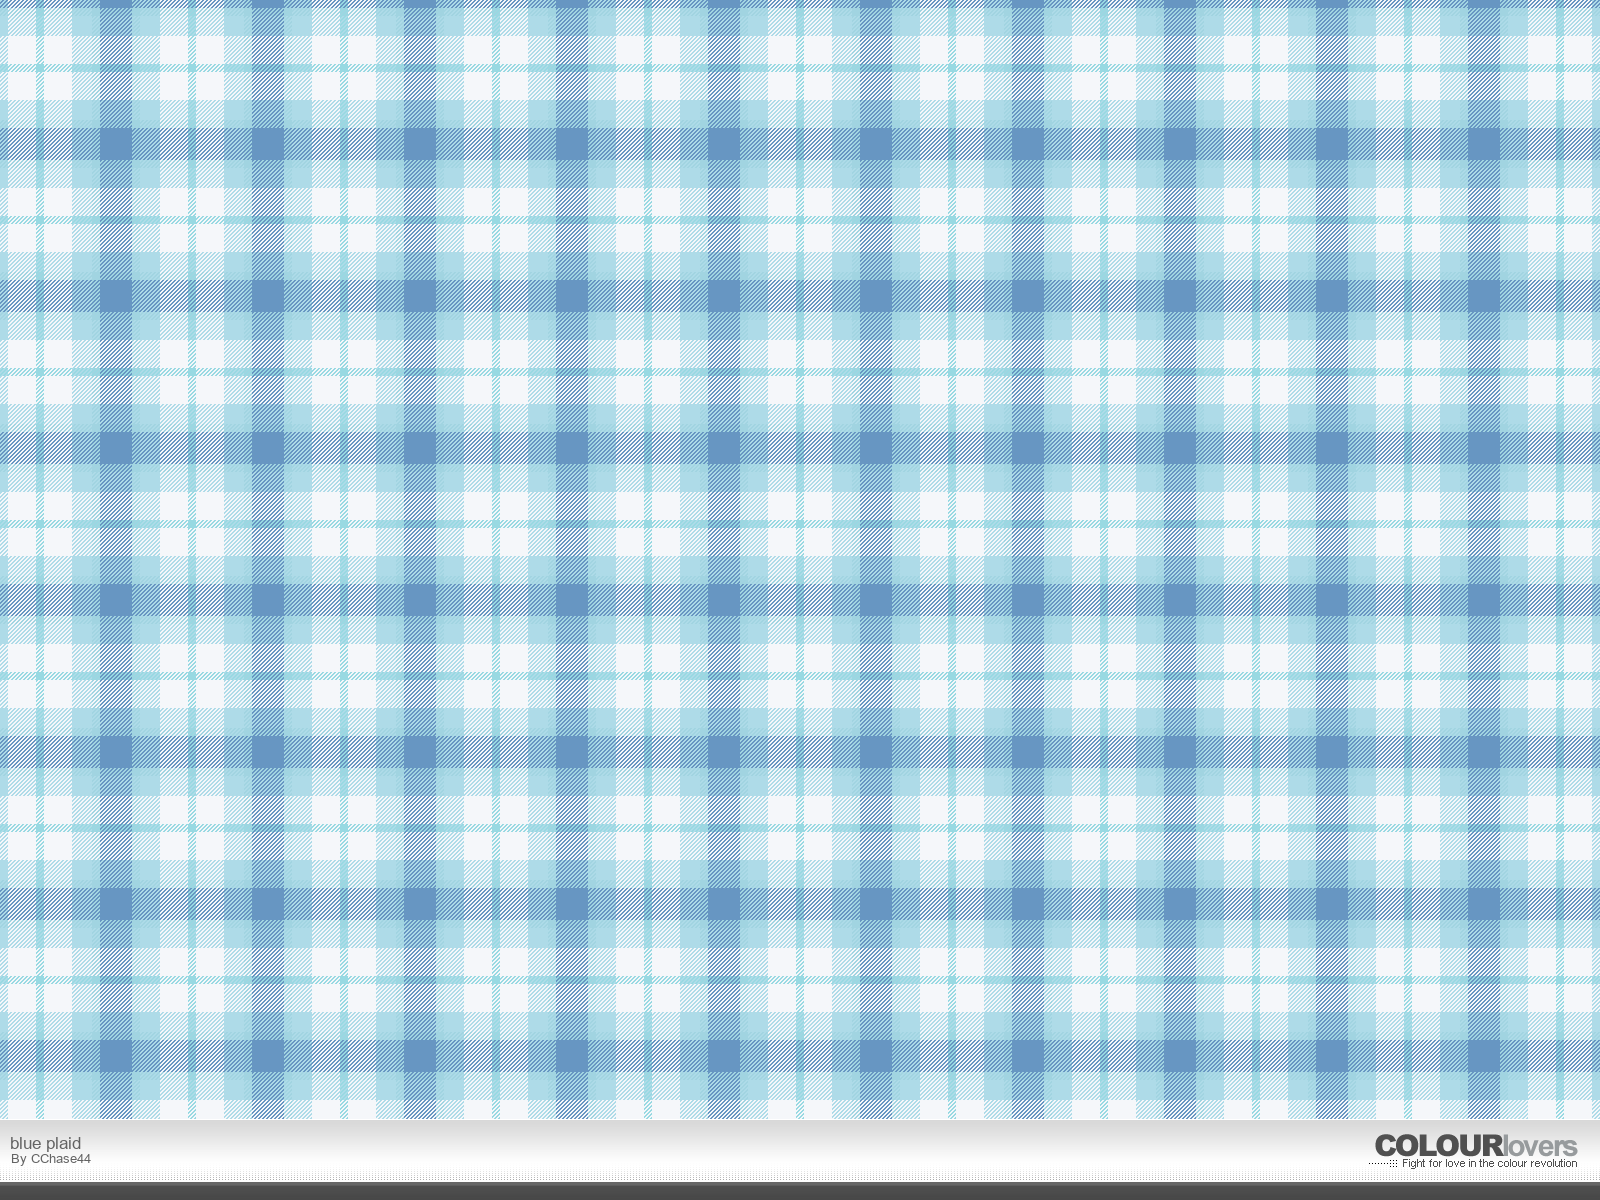Click the word 'blue' in the title
Image resolution: width=1600 pixels, height=1200 pixels.
point(25,1143)
